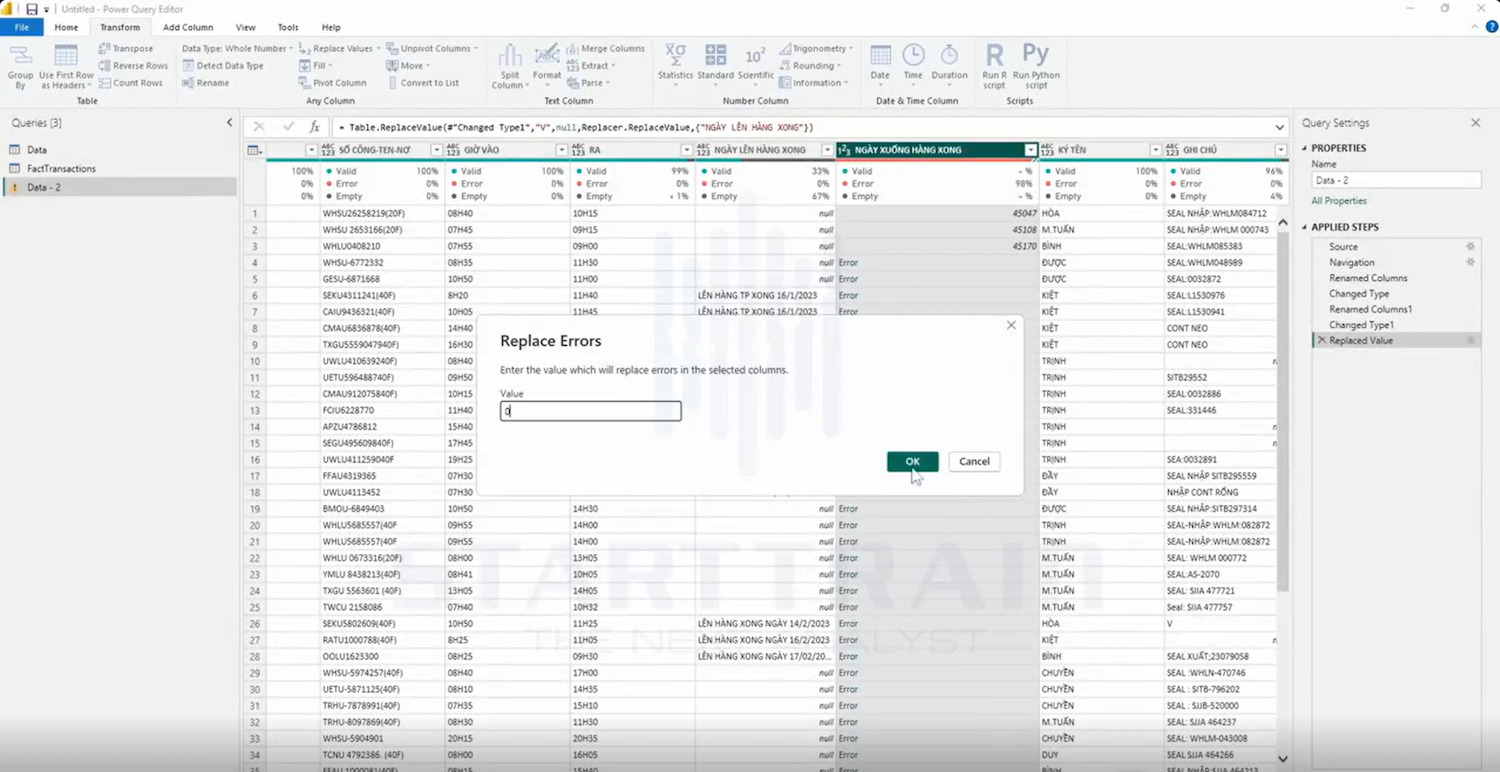Open the All Properties link
Image resolution: width=1500 pixels, height=772 pixels.
1339,201
